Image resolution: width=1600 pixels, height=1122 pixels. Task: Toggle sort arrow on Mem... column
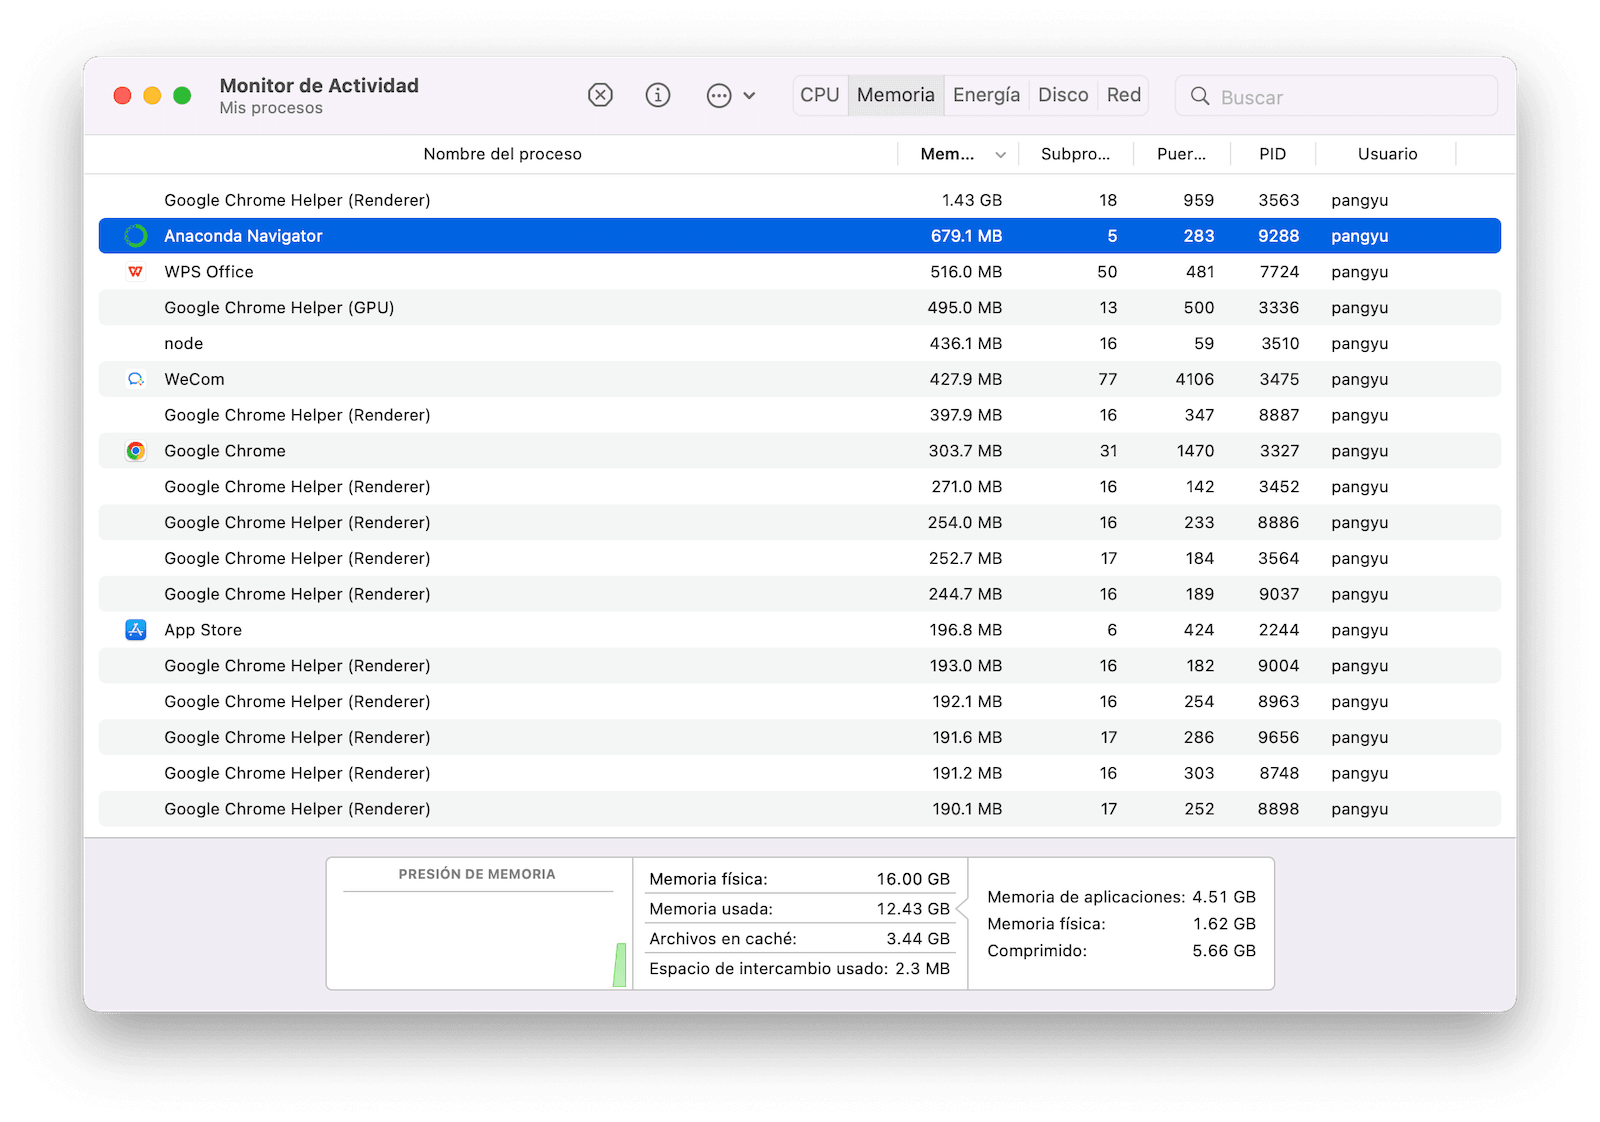1000,155
